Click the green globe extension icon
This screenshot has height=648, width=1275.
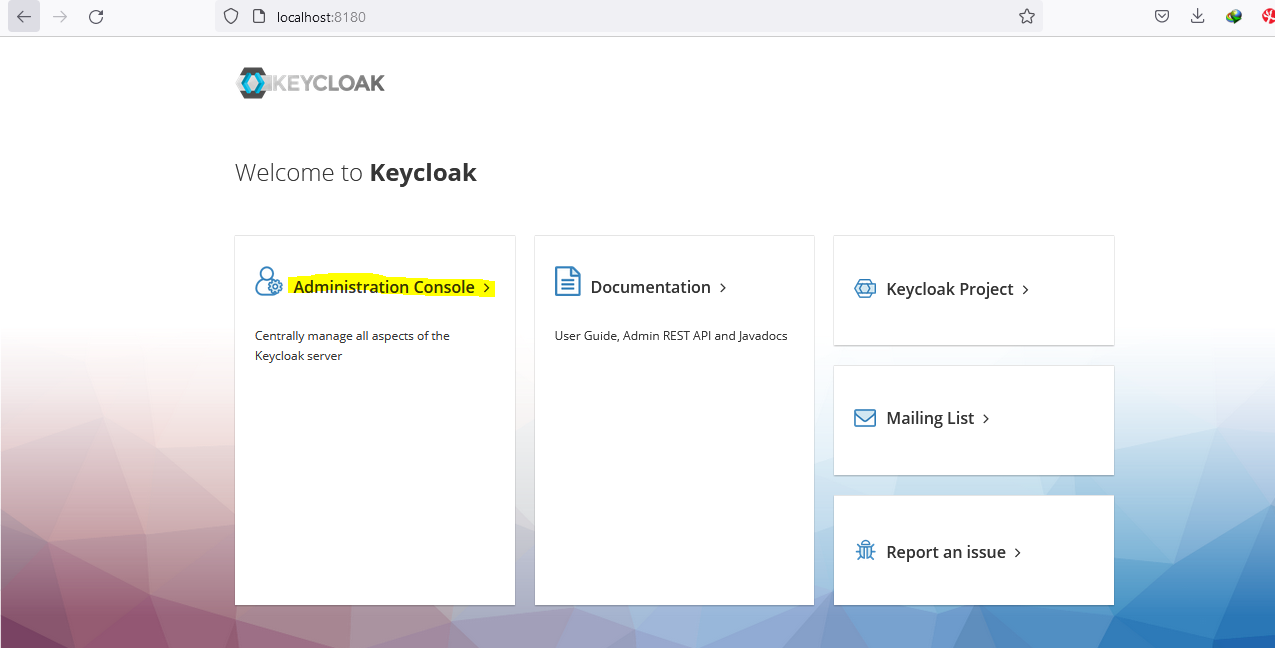coord(1234,16)
